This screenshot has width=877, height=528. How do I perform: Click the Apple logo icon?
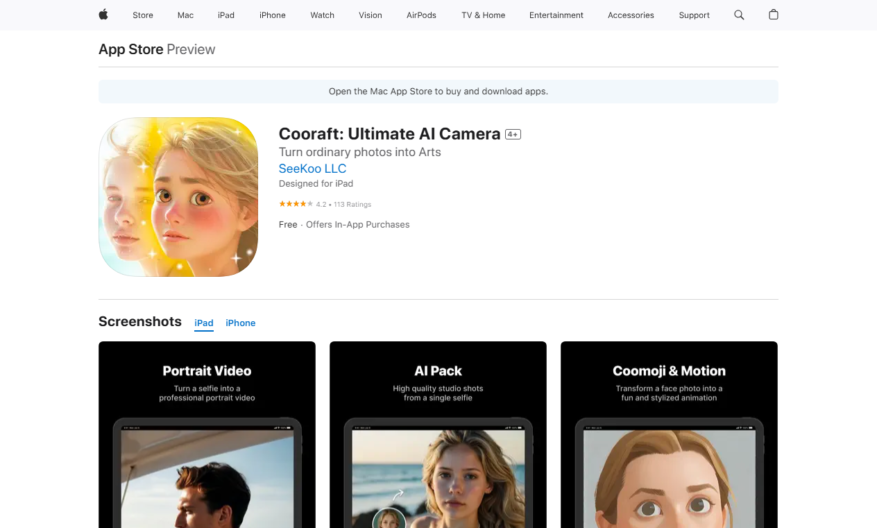point(103,15)
